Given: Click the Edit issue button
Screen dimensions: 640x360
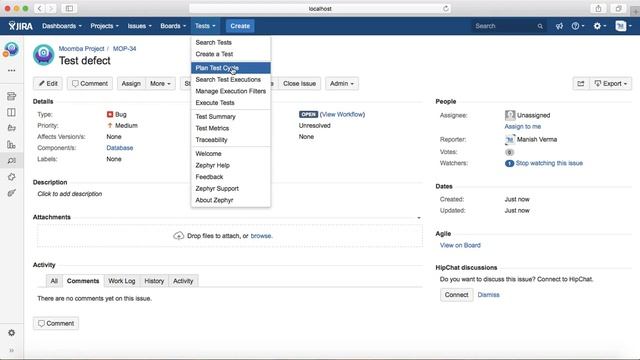Looking at the screenshot, I should pos(48,84).
